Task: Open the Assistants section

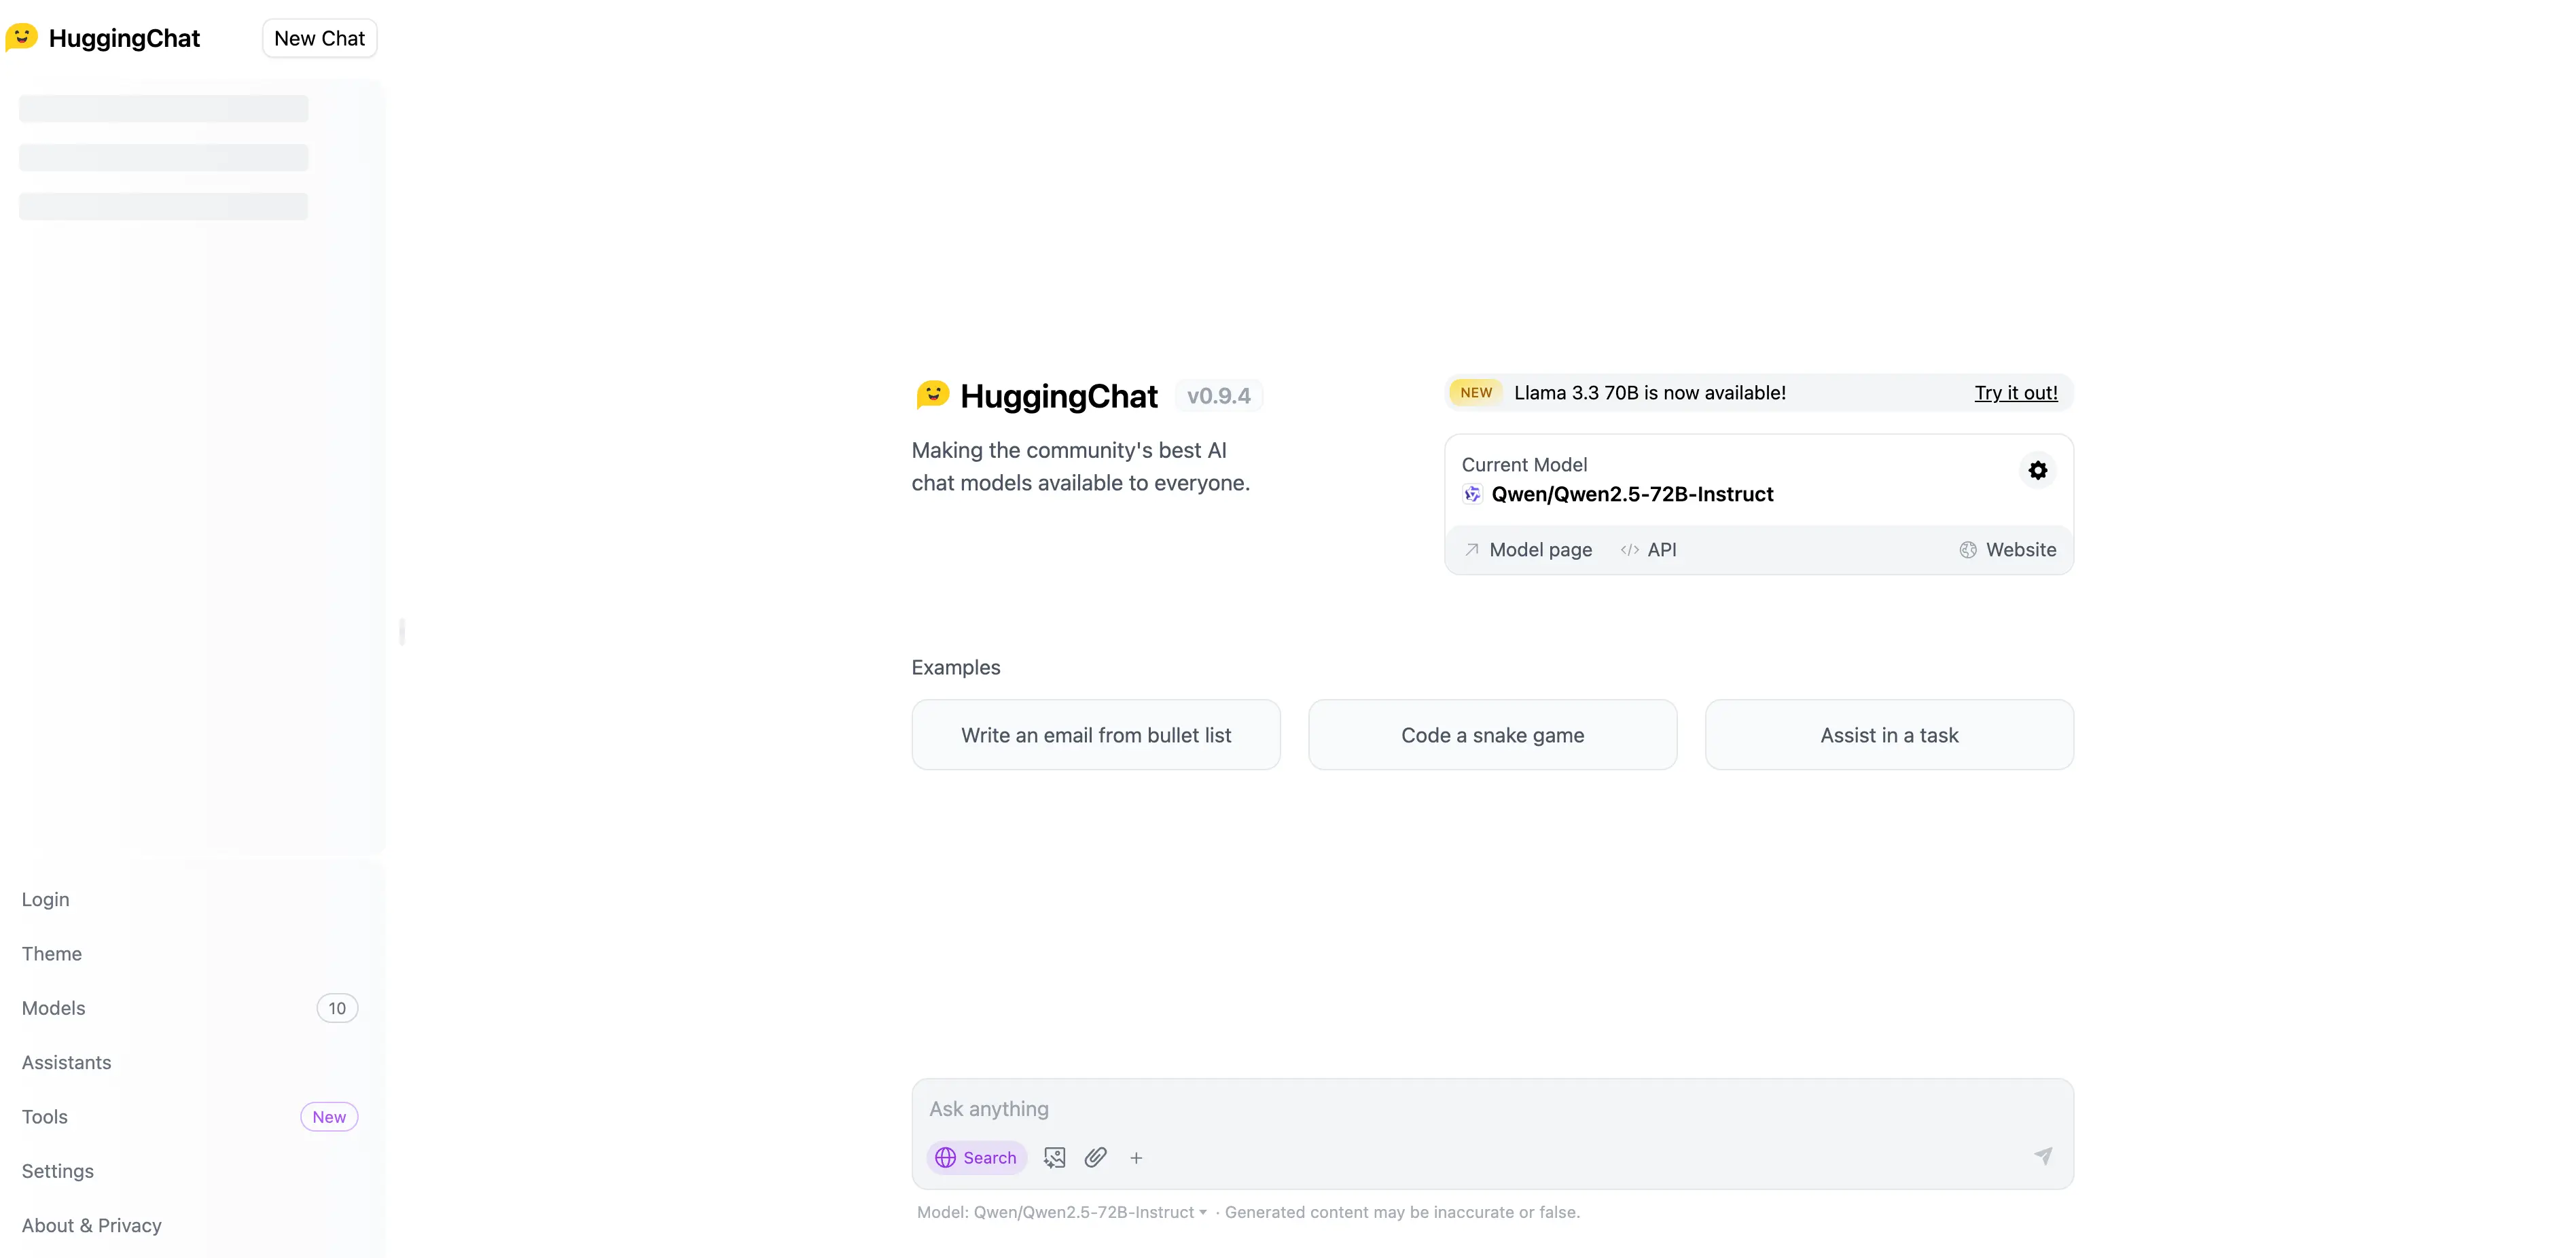Action: pos(66,1062)
